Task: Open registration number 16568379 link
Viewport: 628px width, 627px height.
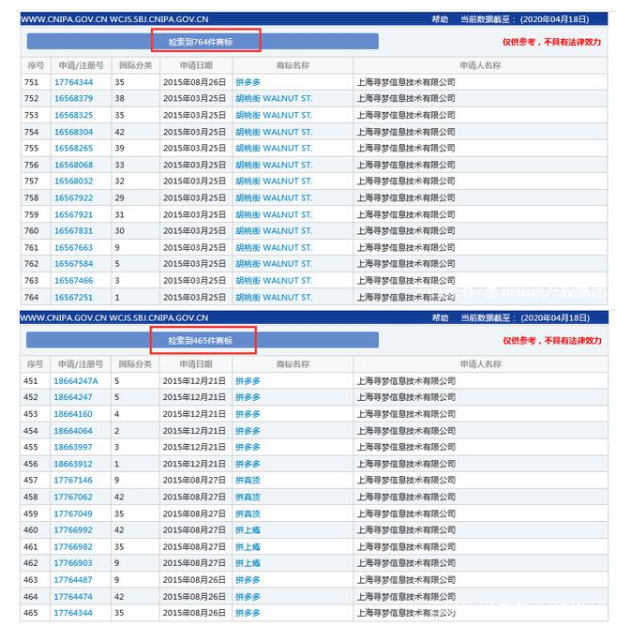Action: coord(74,98)
